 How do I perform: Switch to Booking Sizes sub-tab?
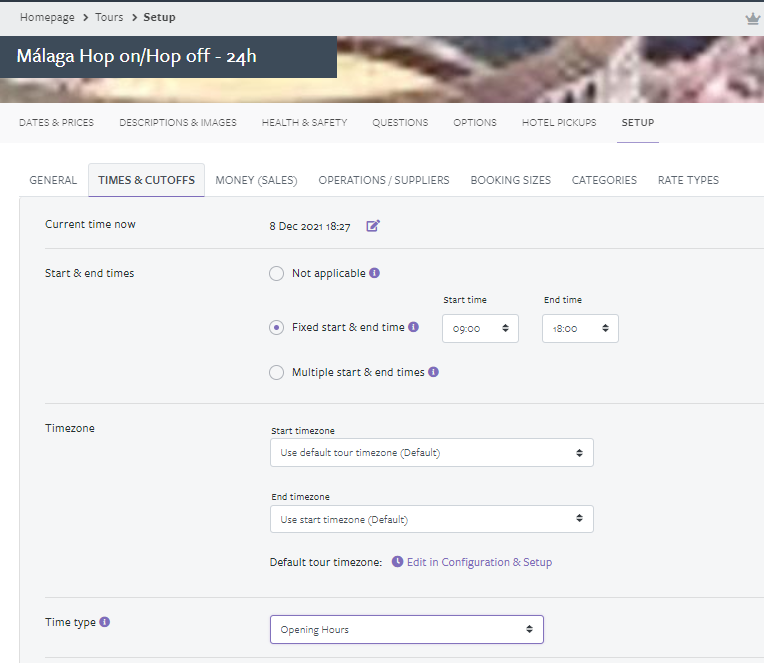511,180
